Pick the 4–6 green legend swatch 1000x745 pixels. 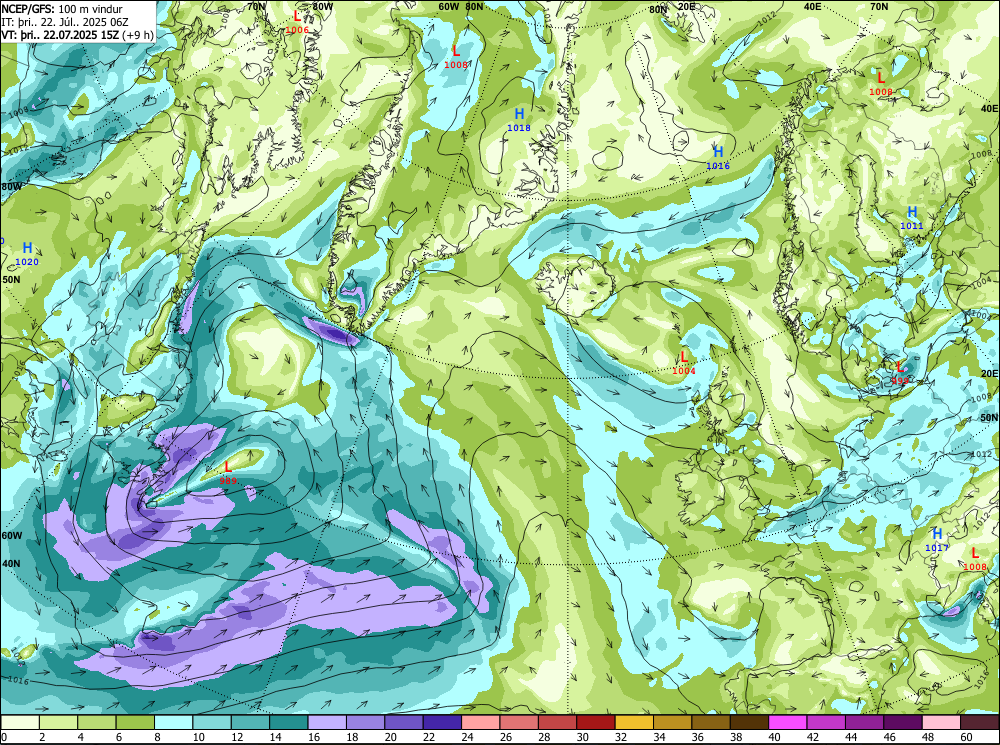(97, 722)
